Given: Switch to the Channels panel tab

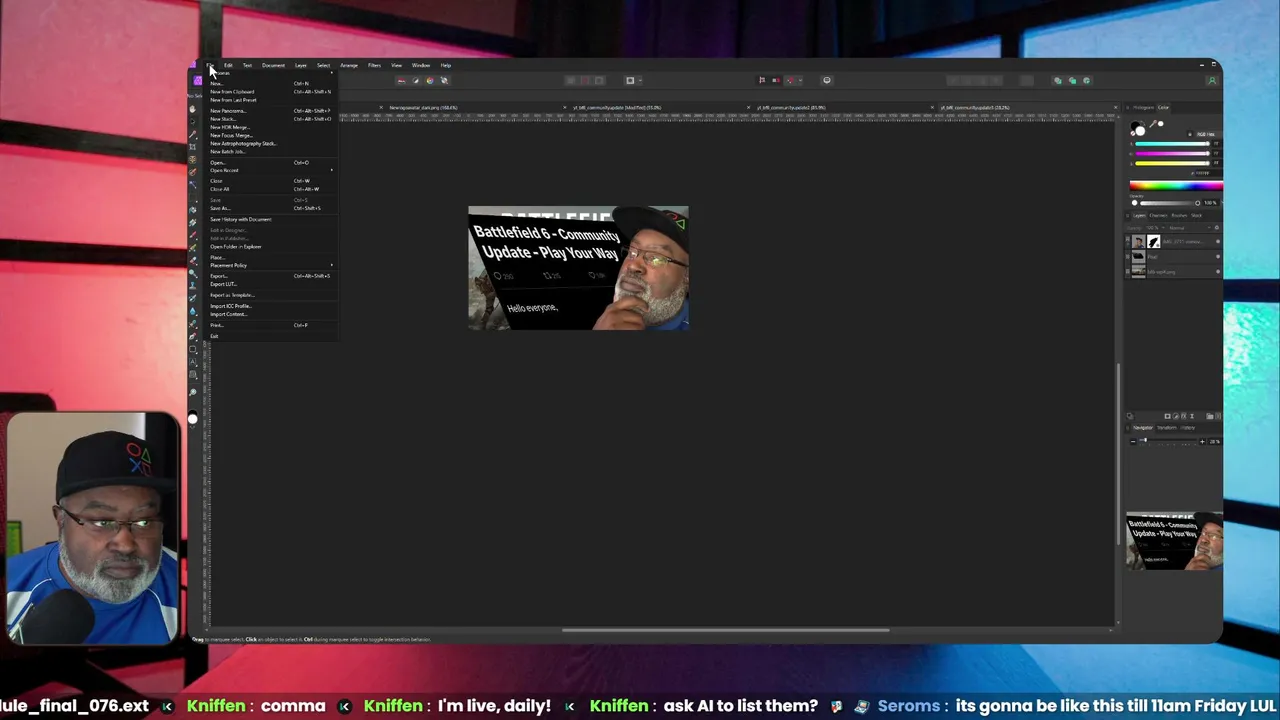Looking at the screenshot, I should tap(1158, 215).
